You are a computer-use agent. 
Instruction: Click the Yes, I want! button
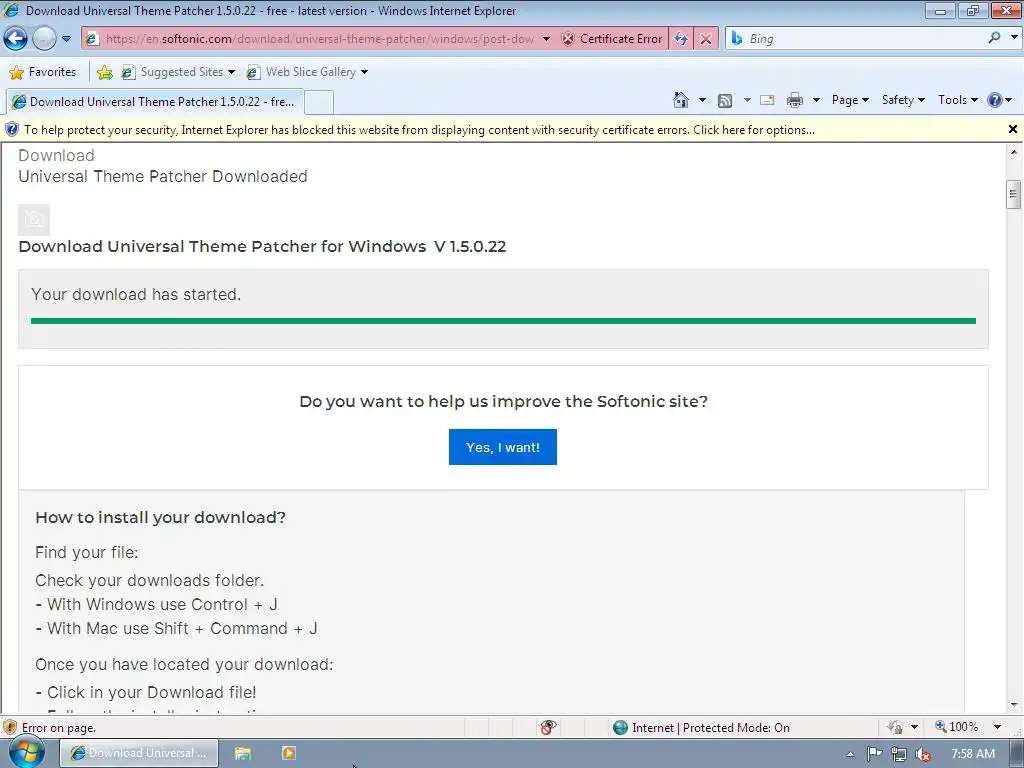point(503,447)
